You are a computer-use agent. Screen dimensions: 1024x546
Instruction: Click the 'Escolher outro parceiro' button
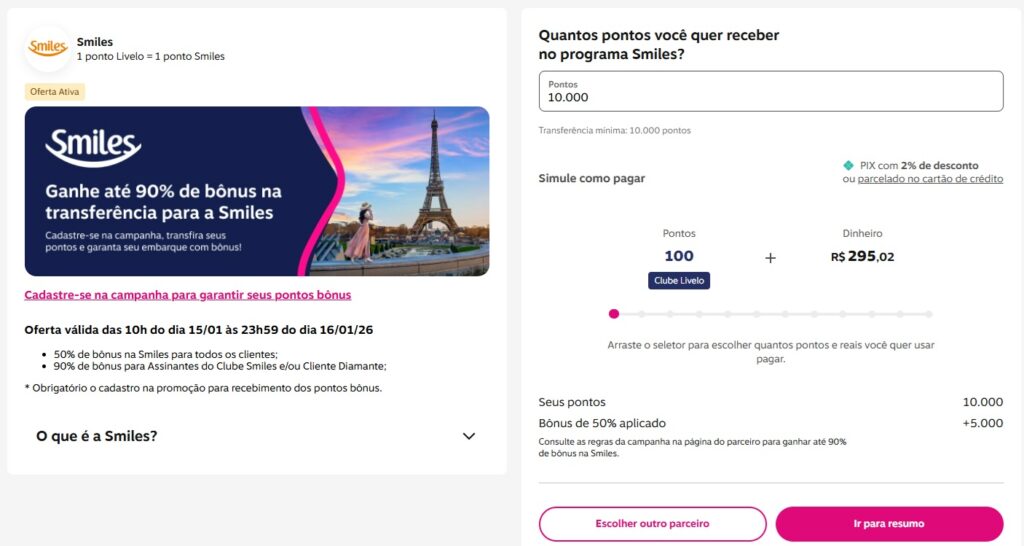pos(652,523)
